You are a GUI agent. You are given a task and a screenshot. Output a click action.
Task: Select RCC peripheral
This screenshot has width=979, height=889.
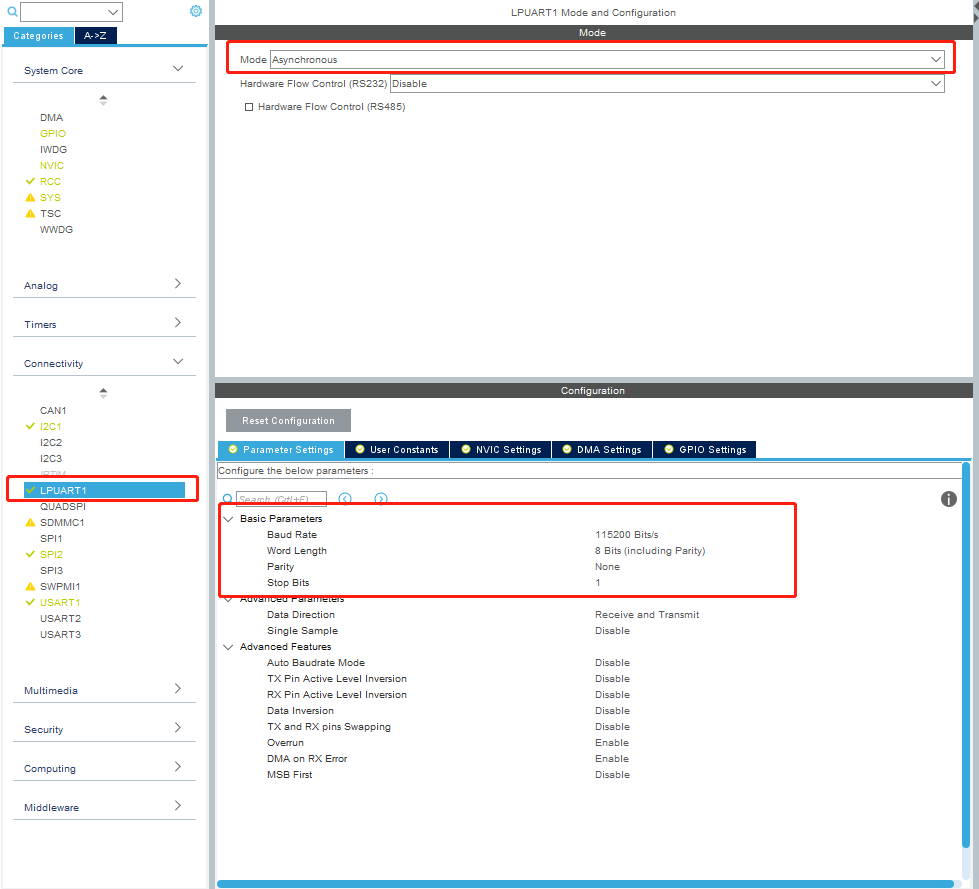(x=50, y=182)
